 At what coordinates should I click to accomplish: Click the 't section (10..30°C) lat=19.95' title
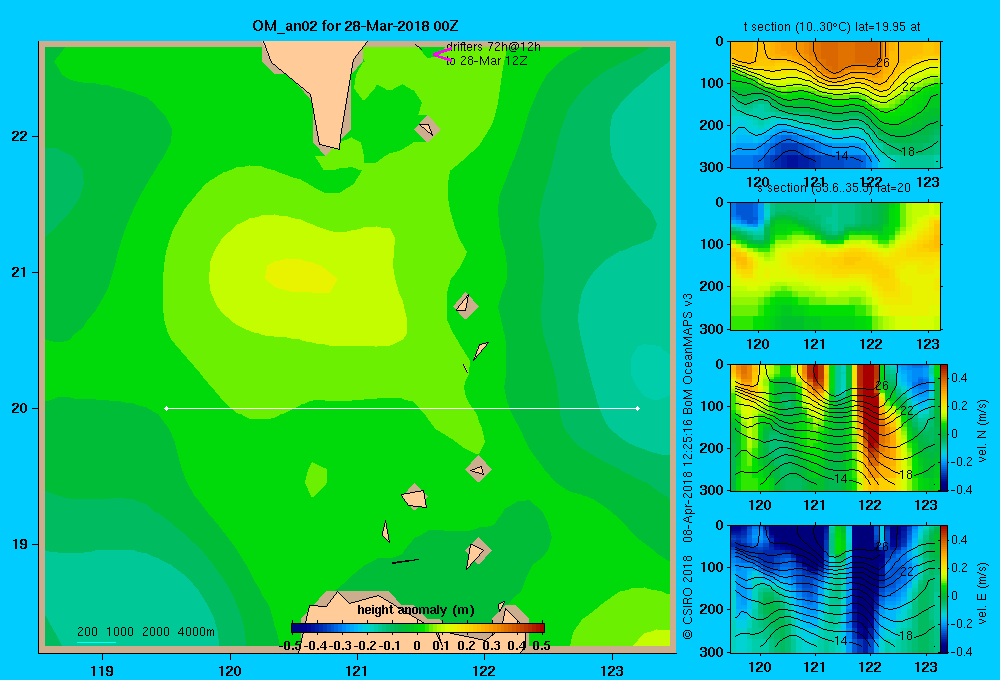click(832, 27)
